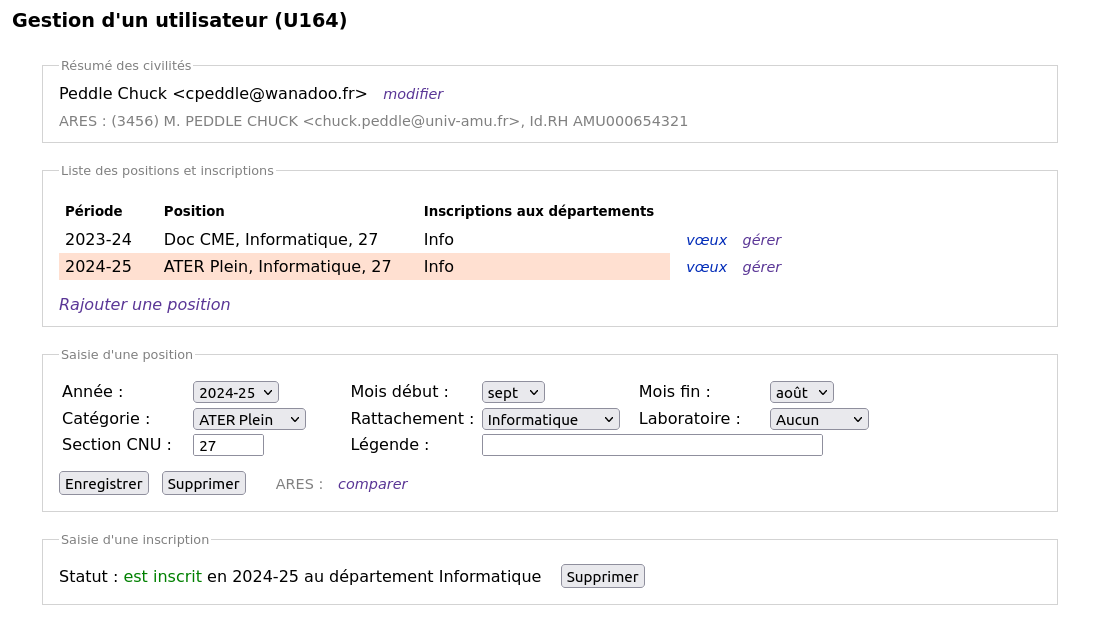This screenshot has width=1100, height=617.
Task: Click Supprimer beside the inscription status
Action: pos(603,576)
